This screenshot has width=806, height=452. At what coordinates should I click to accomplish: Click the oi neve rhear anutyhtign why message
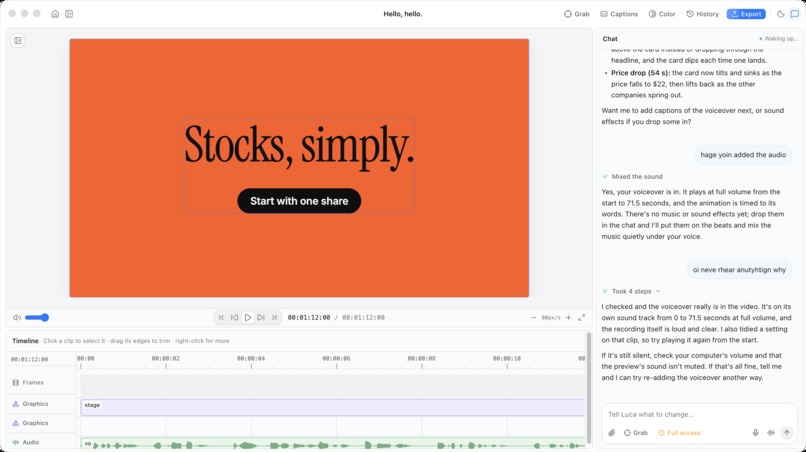[x=739, y=270]
